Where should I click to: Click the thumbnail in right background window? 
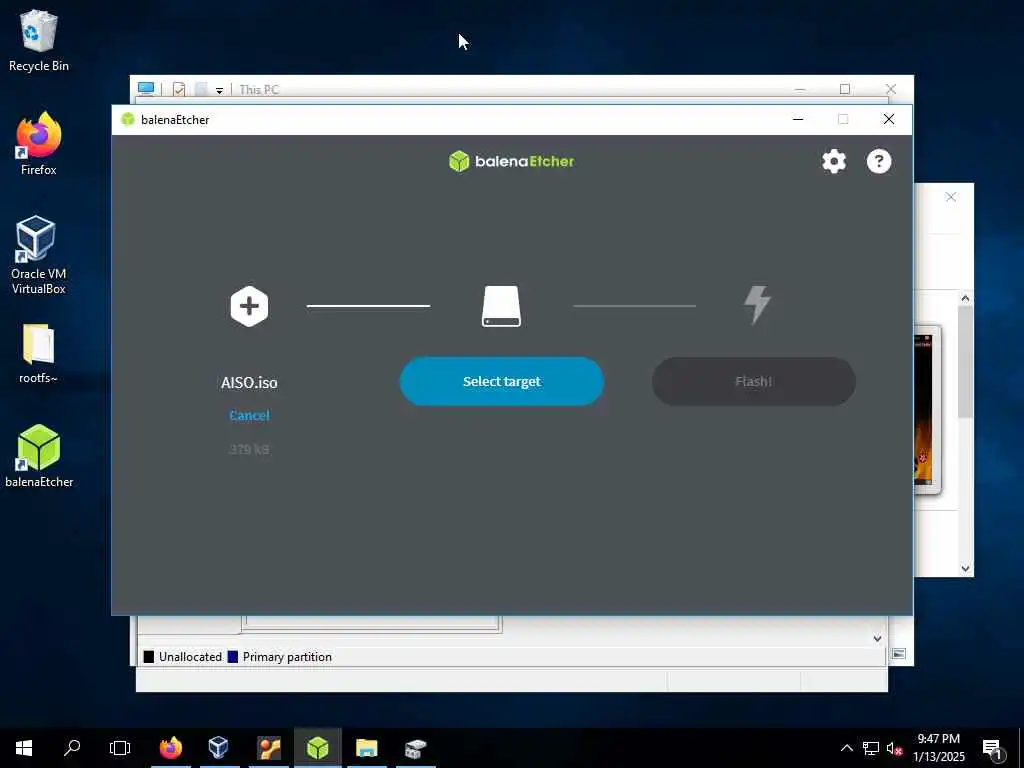[x=927, y=409]
